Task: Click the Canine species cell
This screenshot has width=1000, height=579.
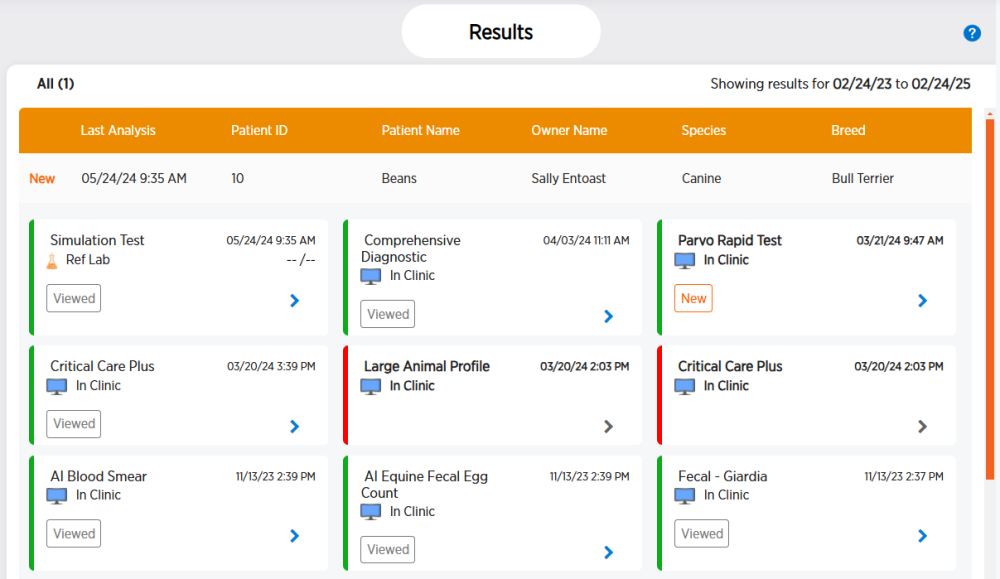Action: (x=702, y=179)
